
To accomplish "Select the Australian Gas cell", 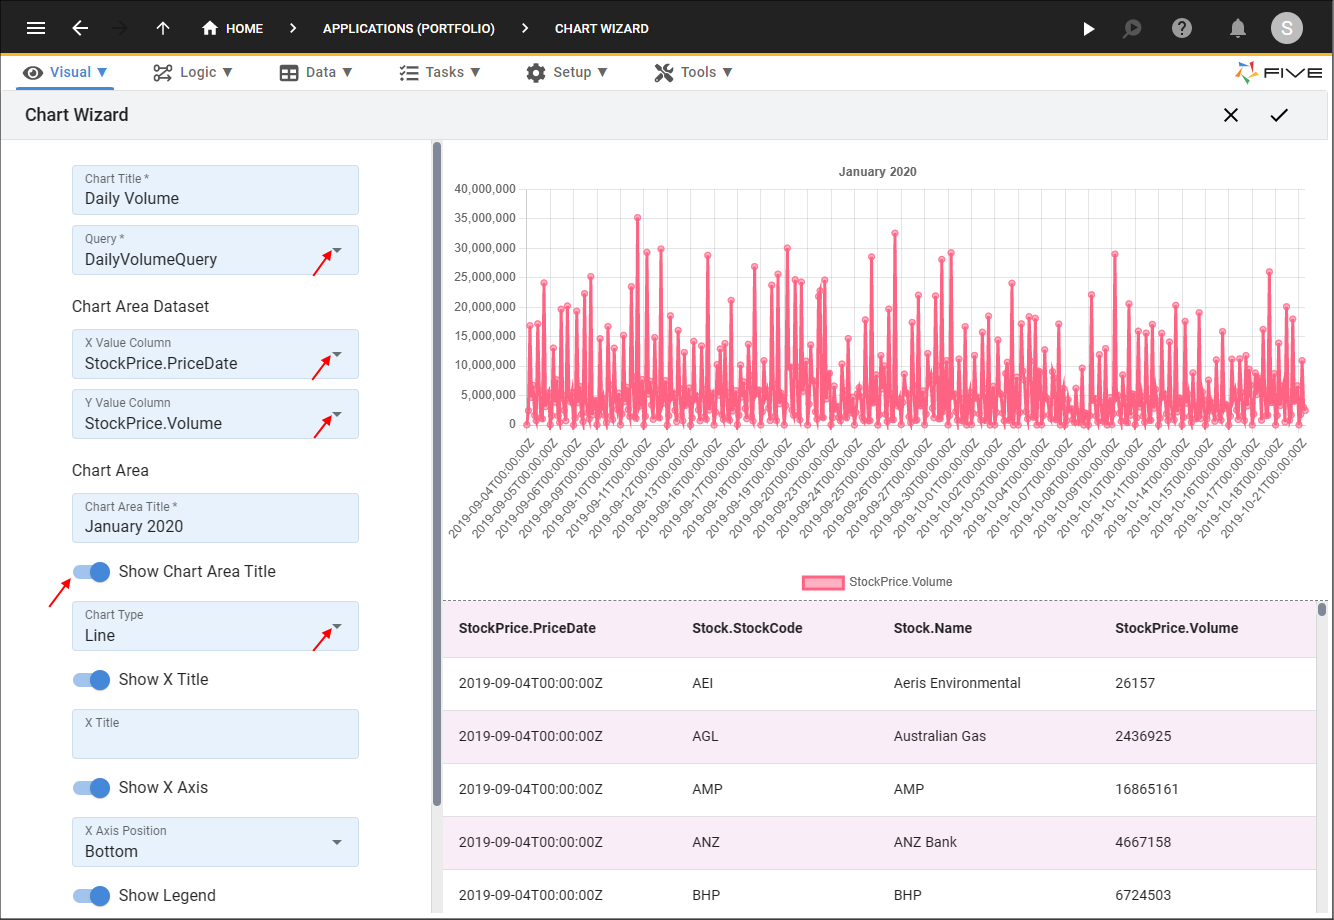I will [x=940, y=737].
